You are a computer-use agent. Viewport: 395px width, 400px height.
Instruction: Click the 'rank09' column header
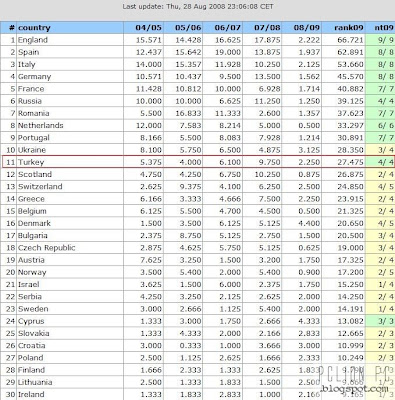tap(349, 28)
